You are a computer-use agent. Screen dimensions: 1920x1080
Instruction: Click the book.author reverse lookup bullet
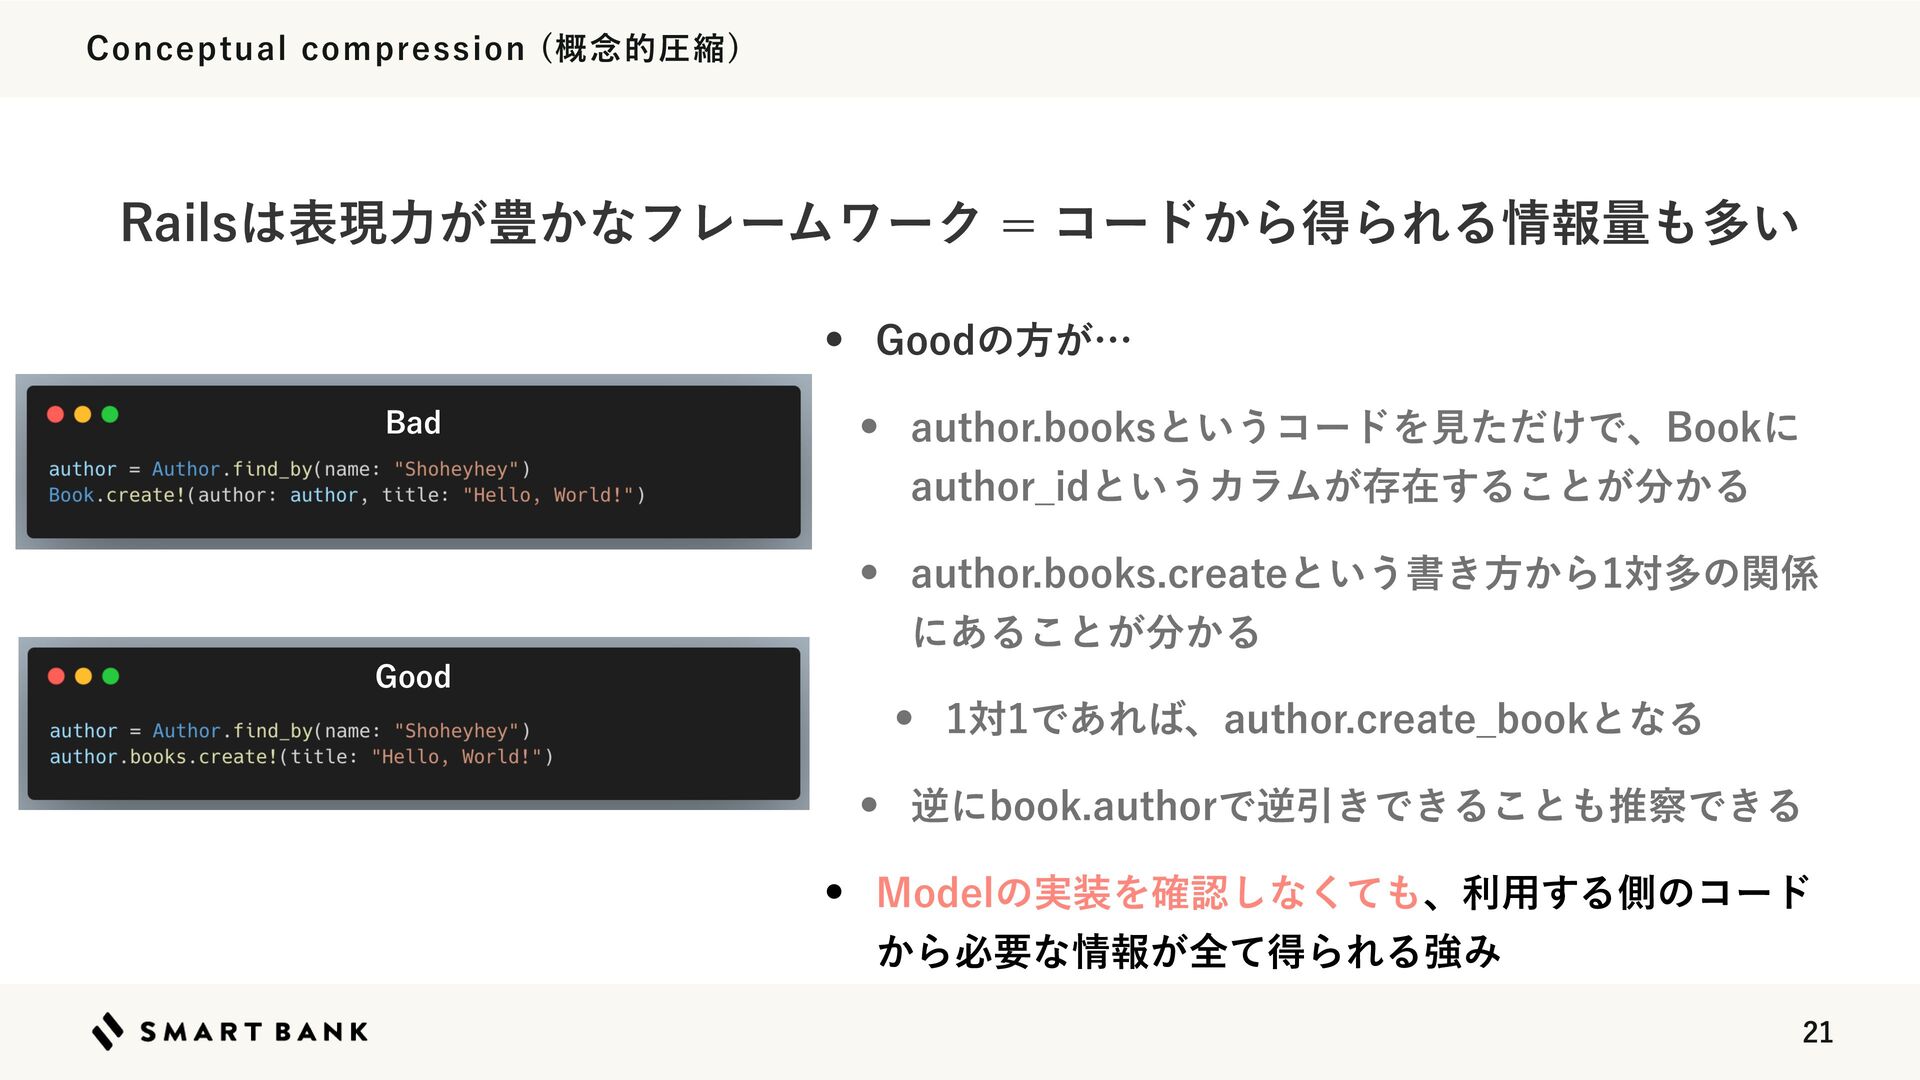click(1355, 806)
